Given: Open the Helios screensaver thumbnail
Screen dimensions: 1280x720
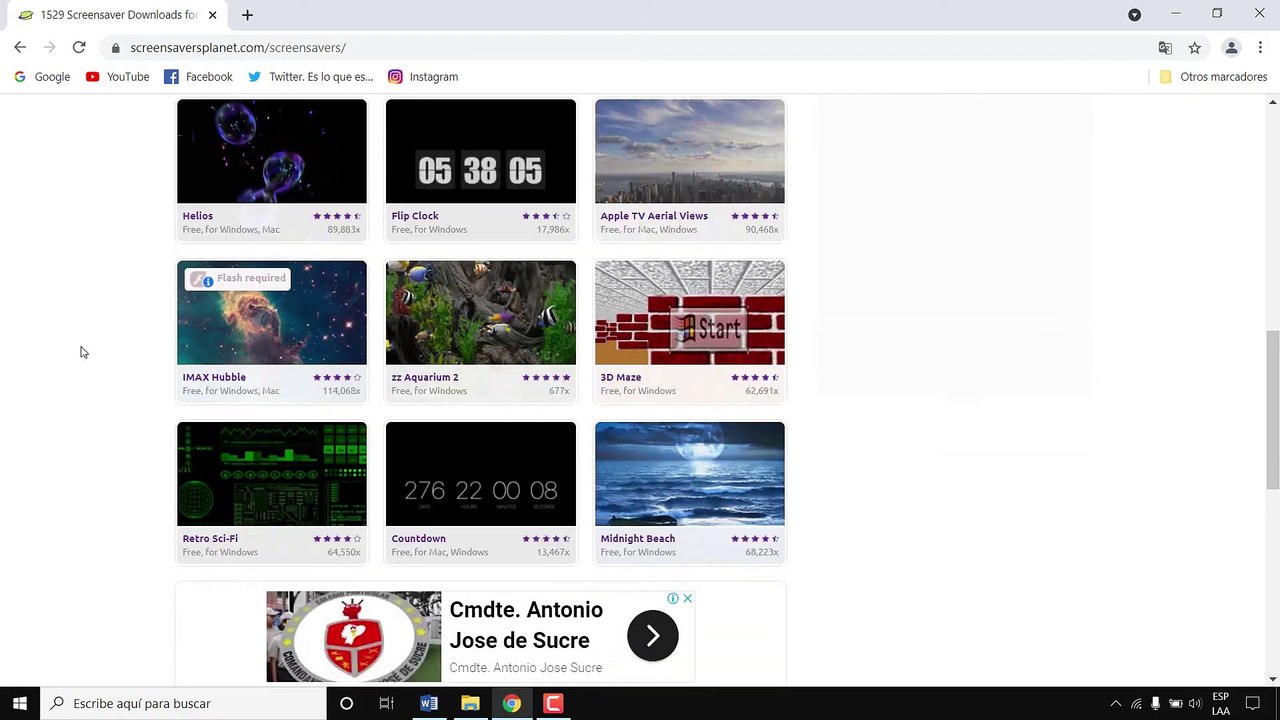Looking at the screenshot, I should click(x=272, y=151).
